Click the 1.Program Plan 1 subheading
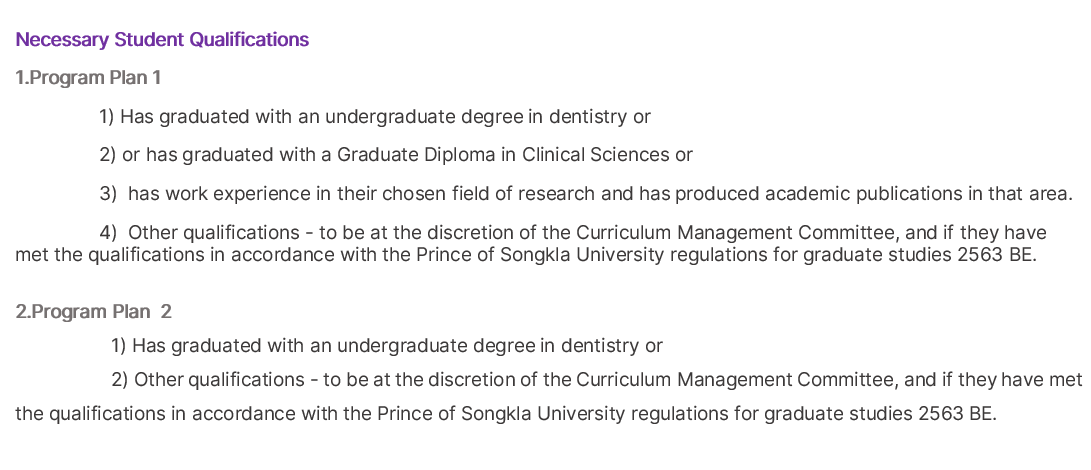Viewport: 1091px width, 470px height. tap(88, 77)
